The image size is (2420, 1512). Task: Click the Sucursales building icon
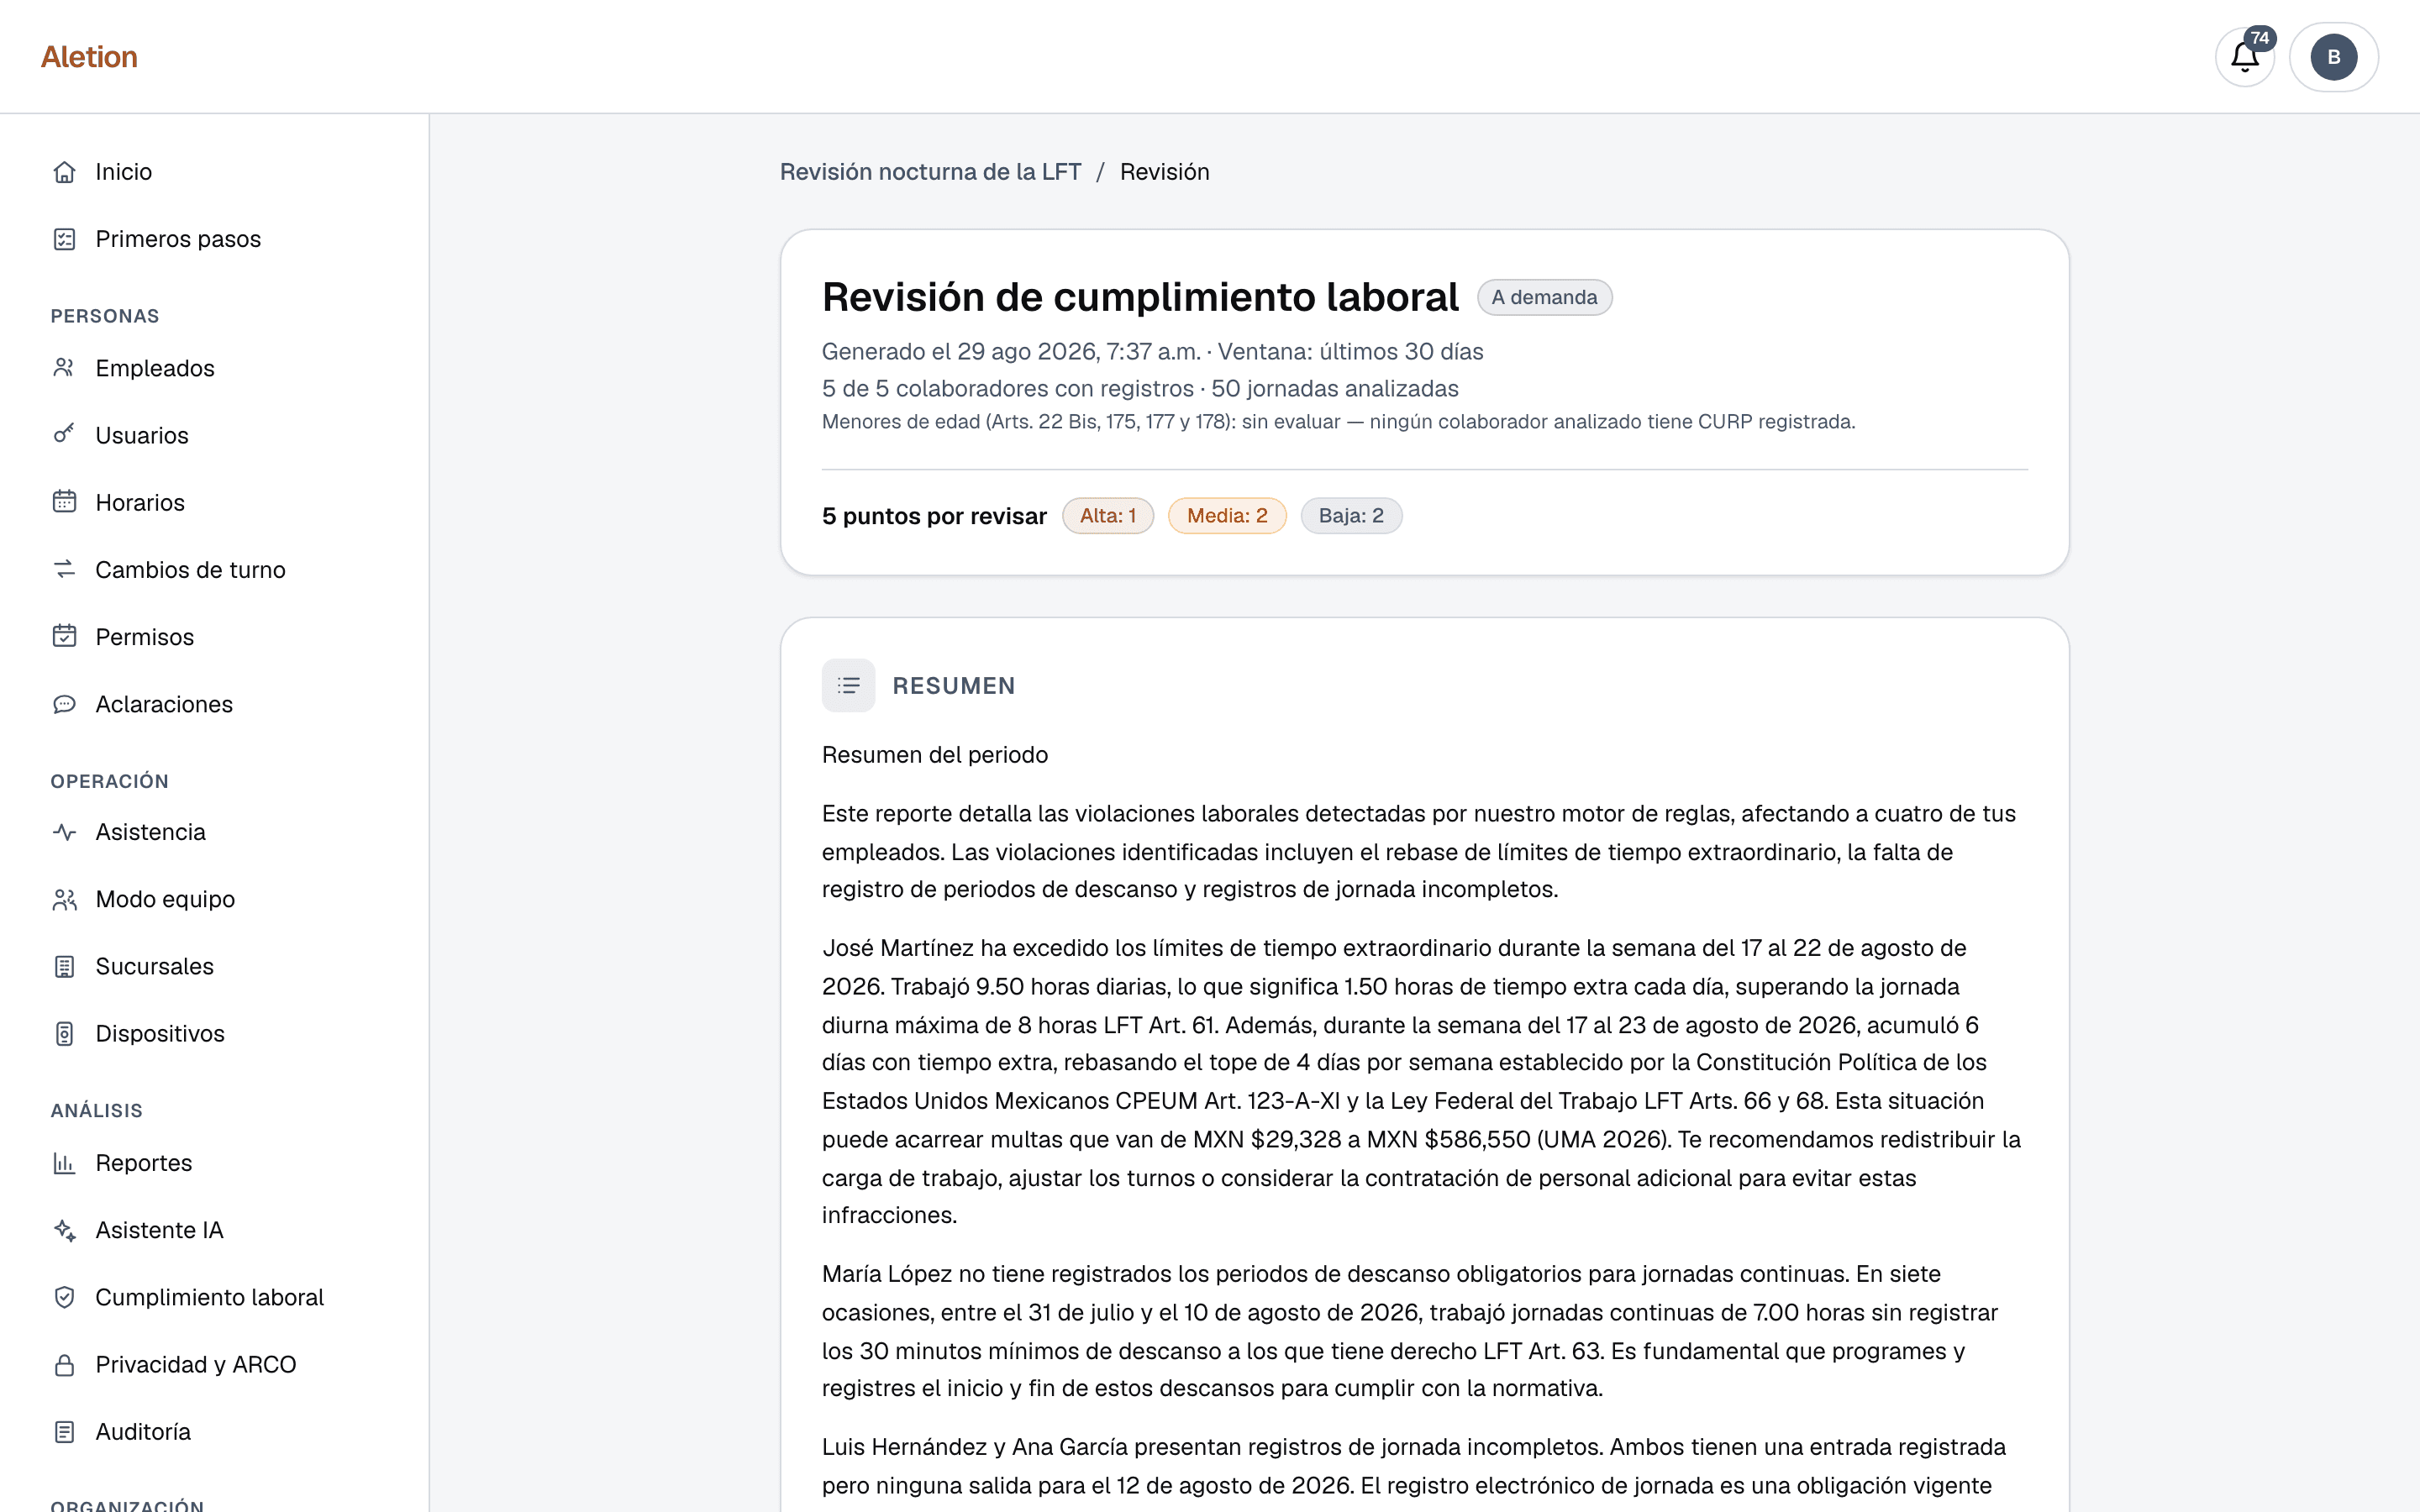(65, 966)
